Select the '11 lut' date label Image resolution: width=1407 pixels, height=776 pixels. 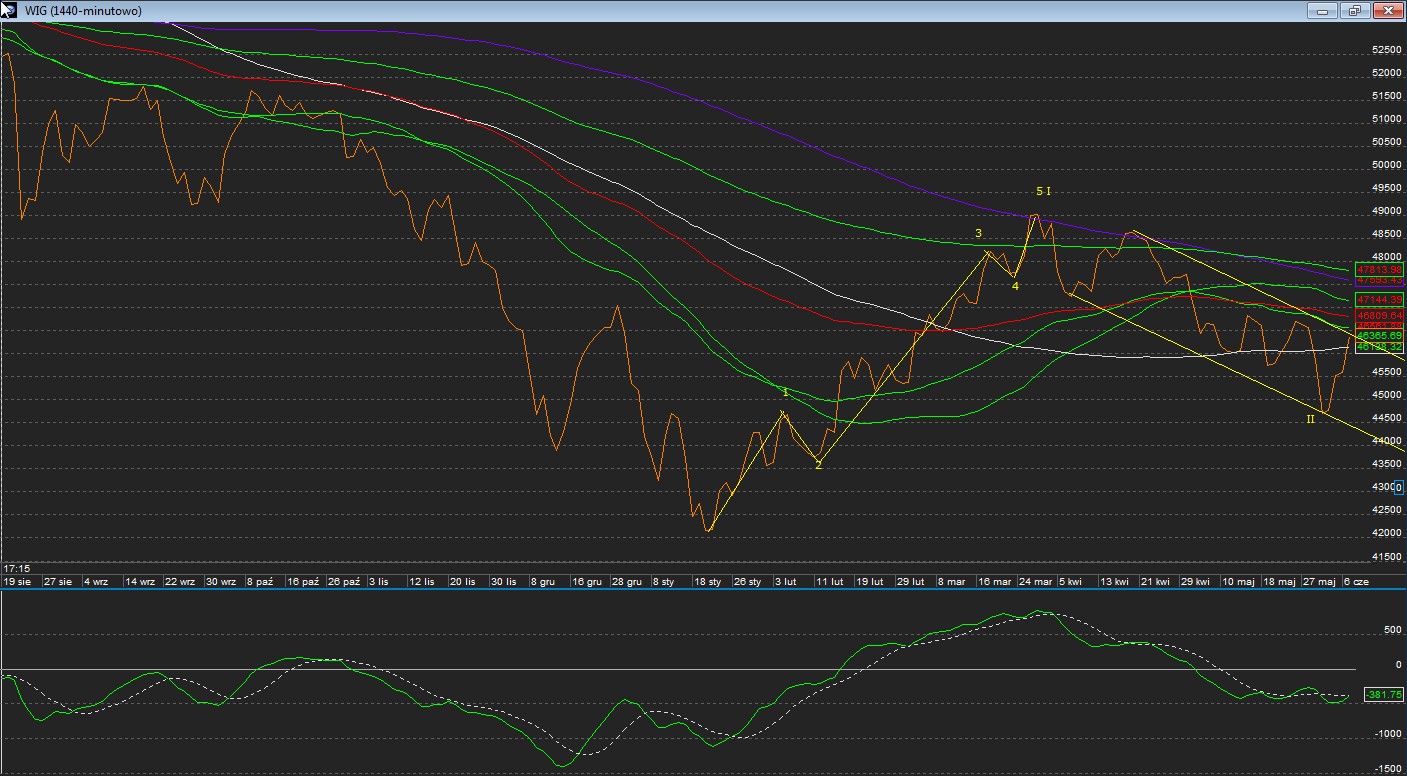pos(829,581)
